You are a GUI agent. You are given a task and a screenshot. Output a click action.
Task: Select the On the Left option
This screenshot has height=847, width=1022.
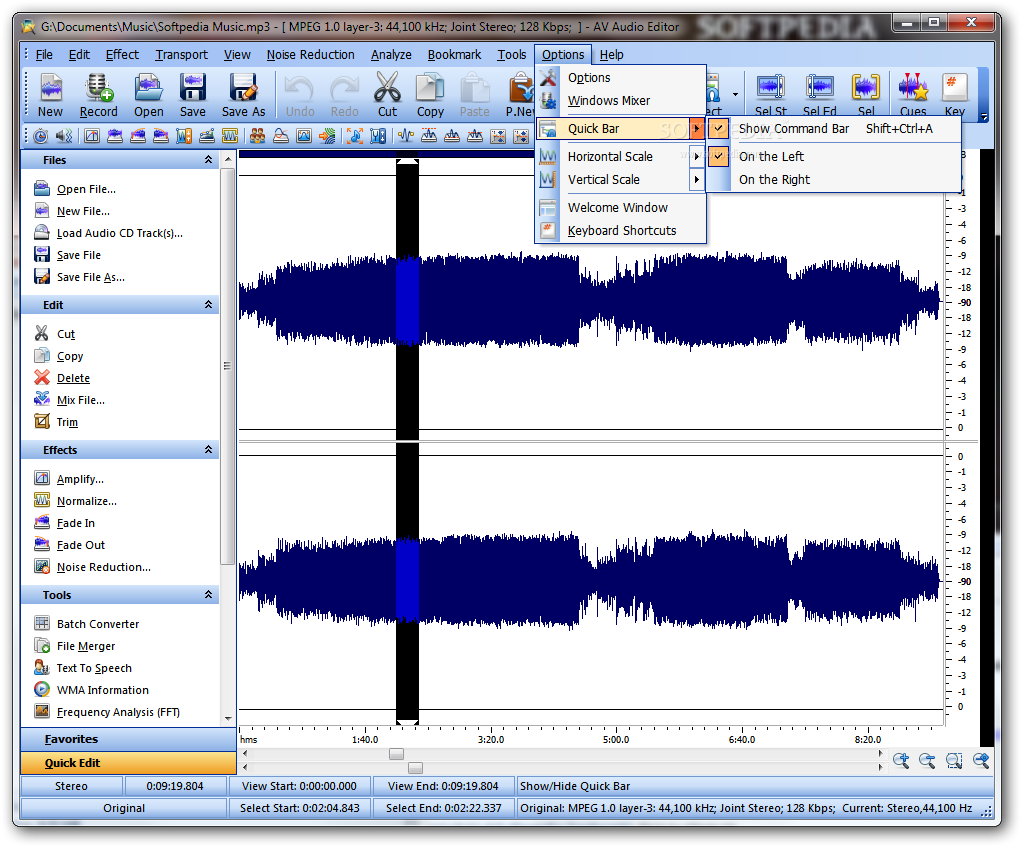pos(771,156)
